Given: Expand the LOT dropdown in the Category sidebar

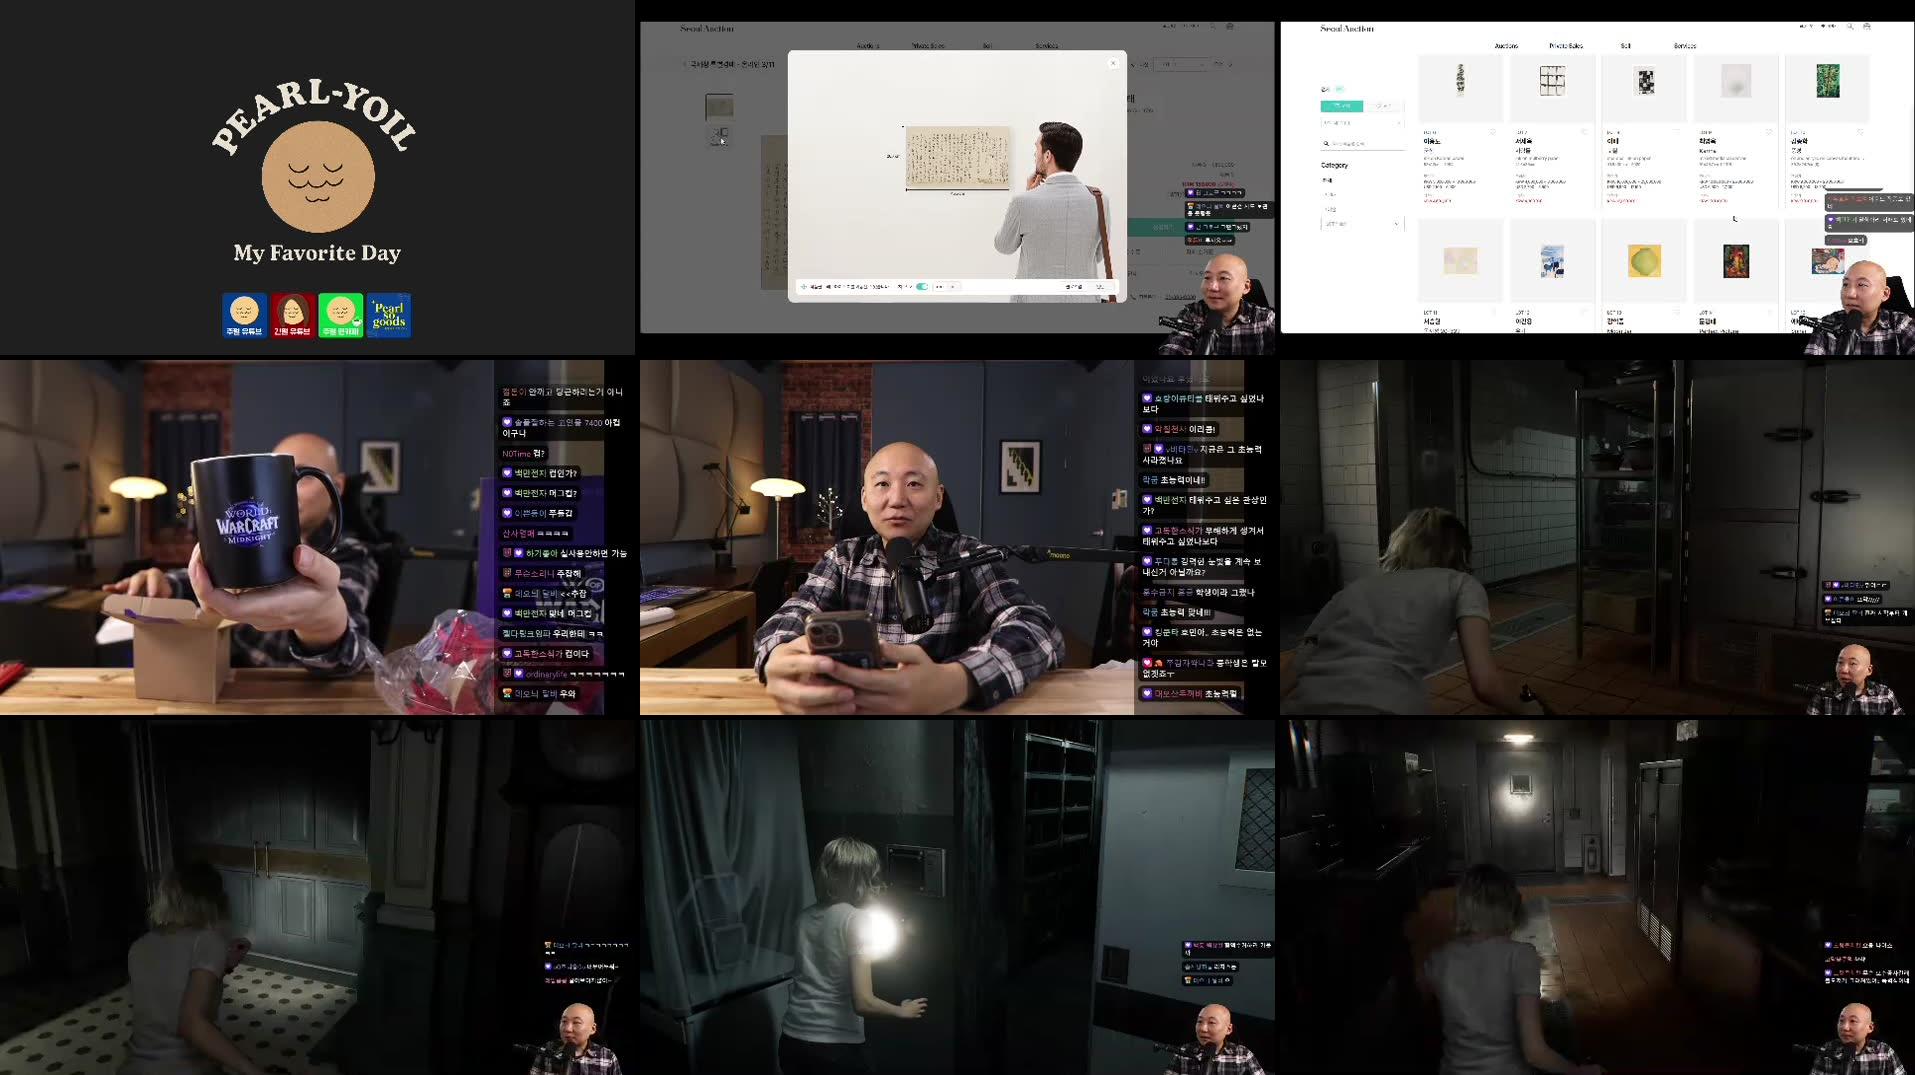Looking at the screenshot, I should (1360, 224).
